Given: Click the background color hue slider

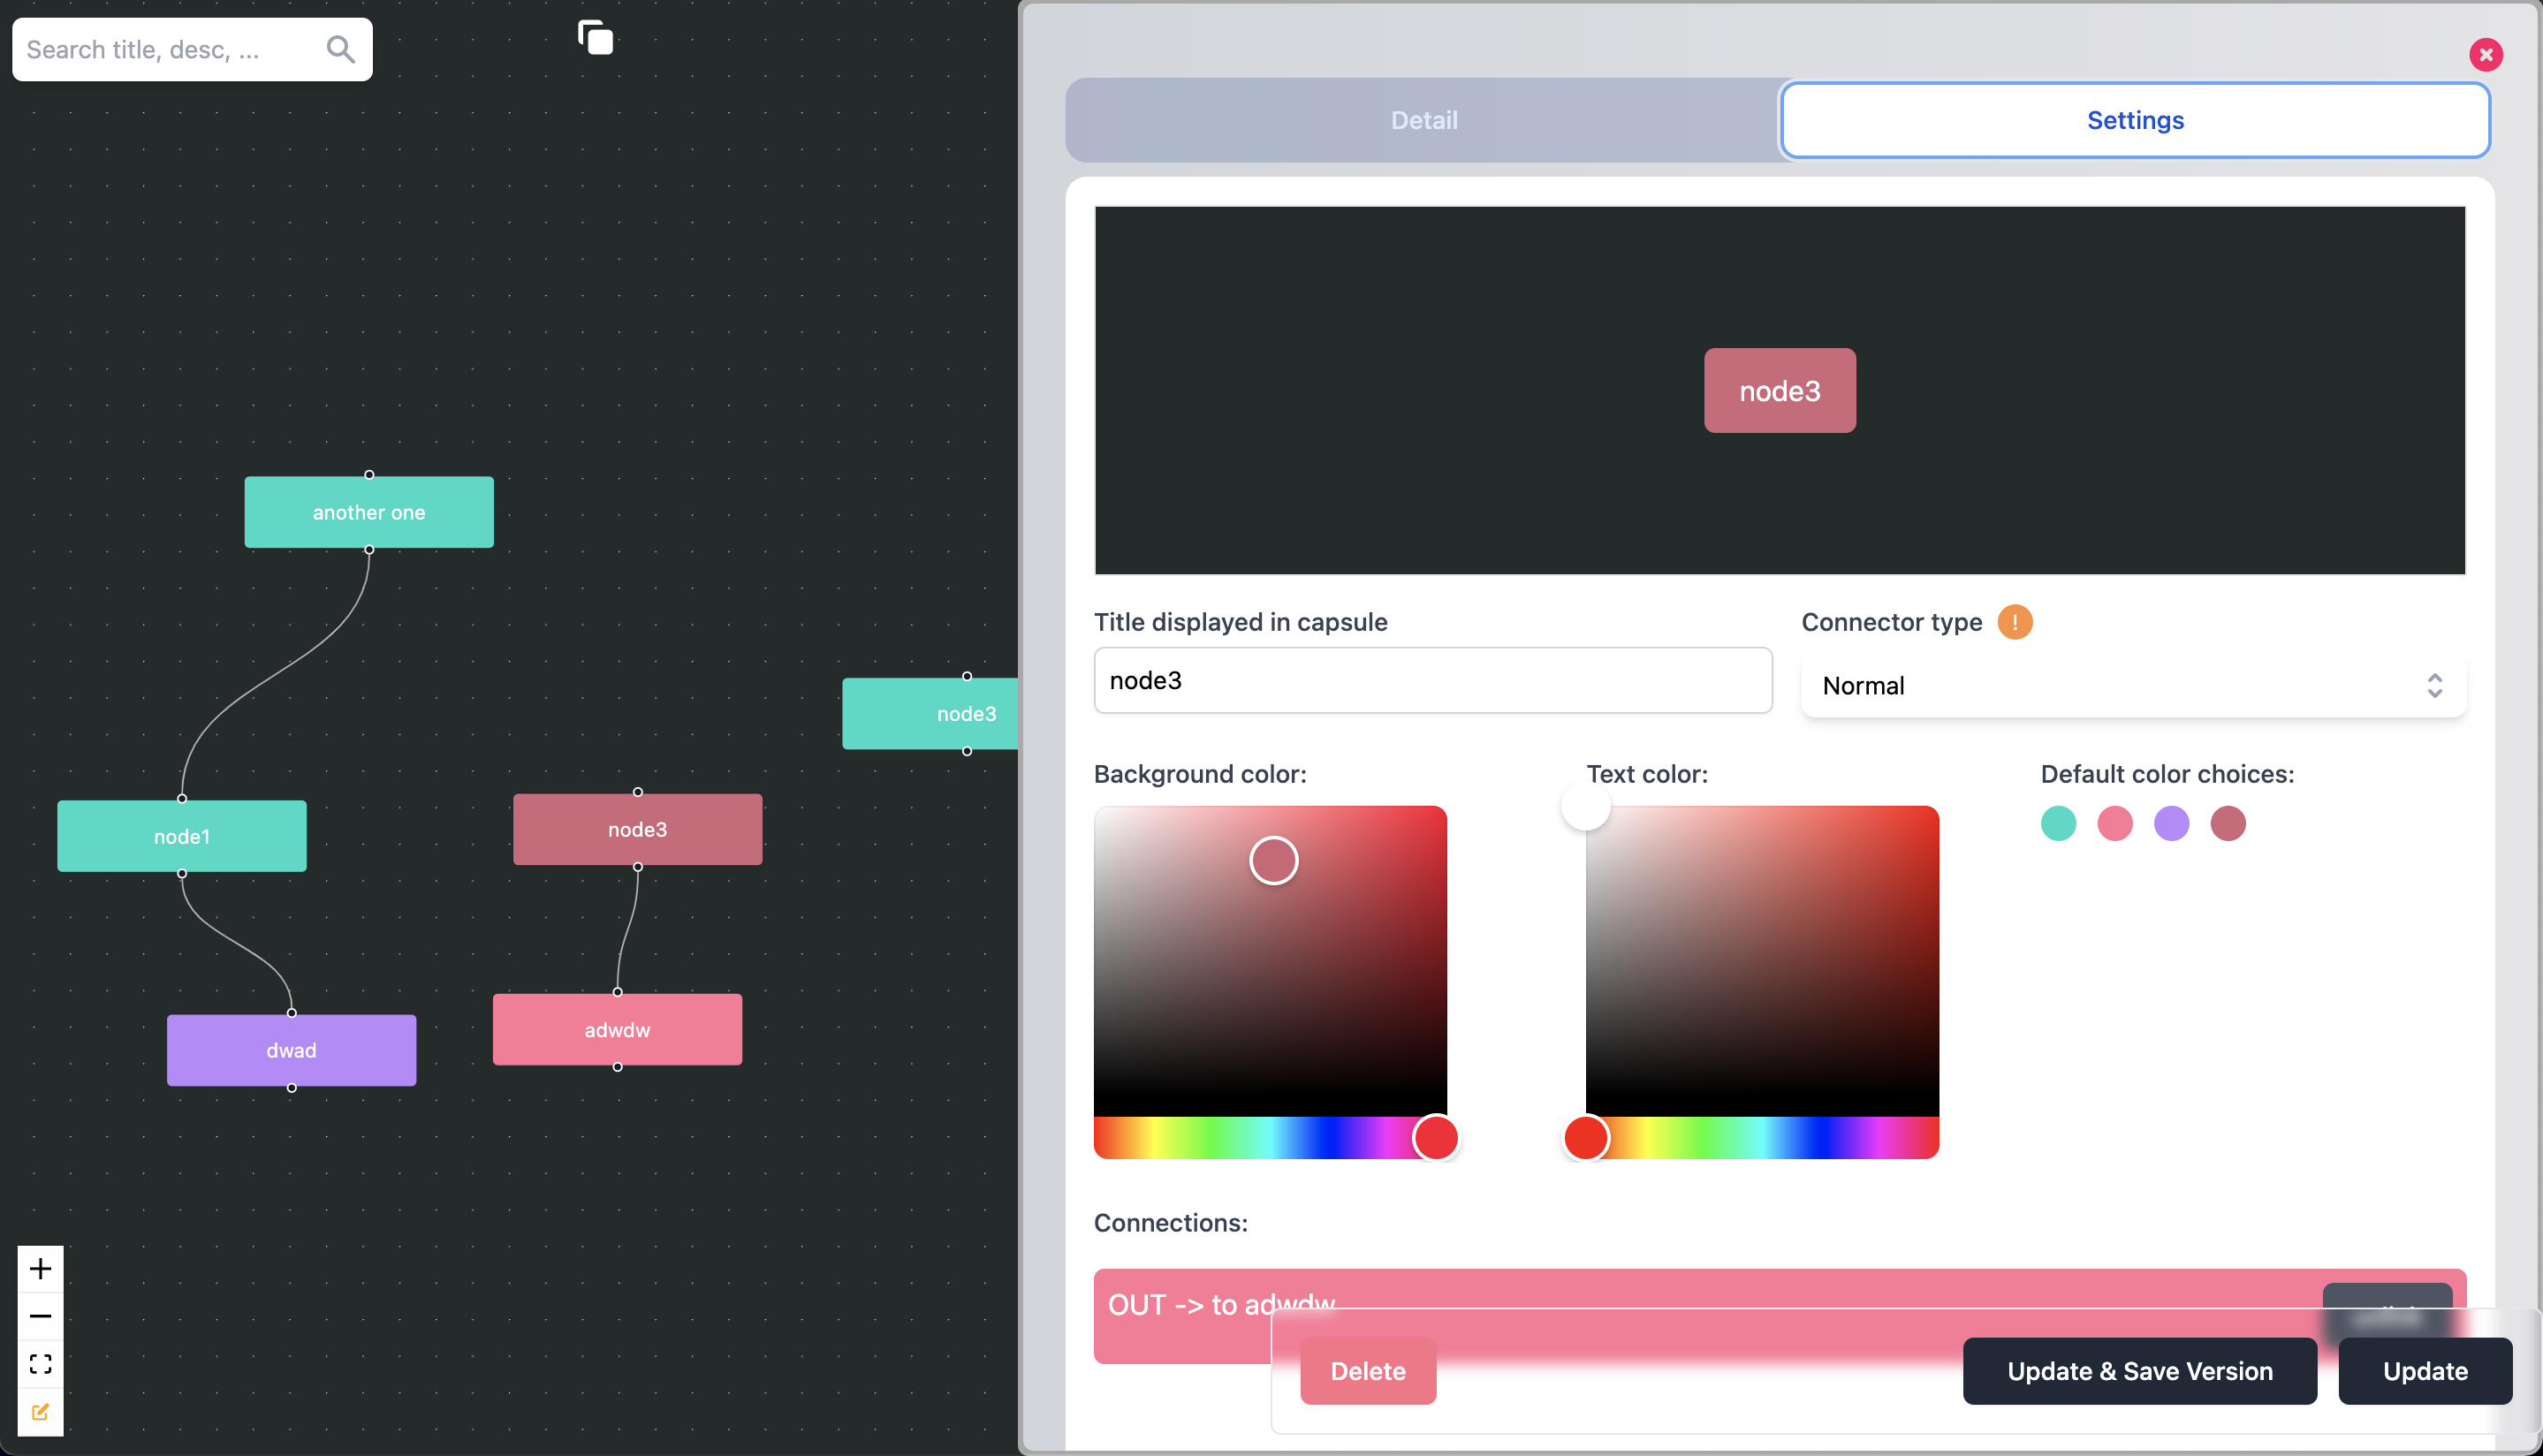Looking at the screenshot, I should pos(1269,1138).
